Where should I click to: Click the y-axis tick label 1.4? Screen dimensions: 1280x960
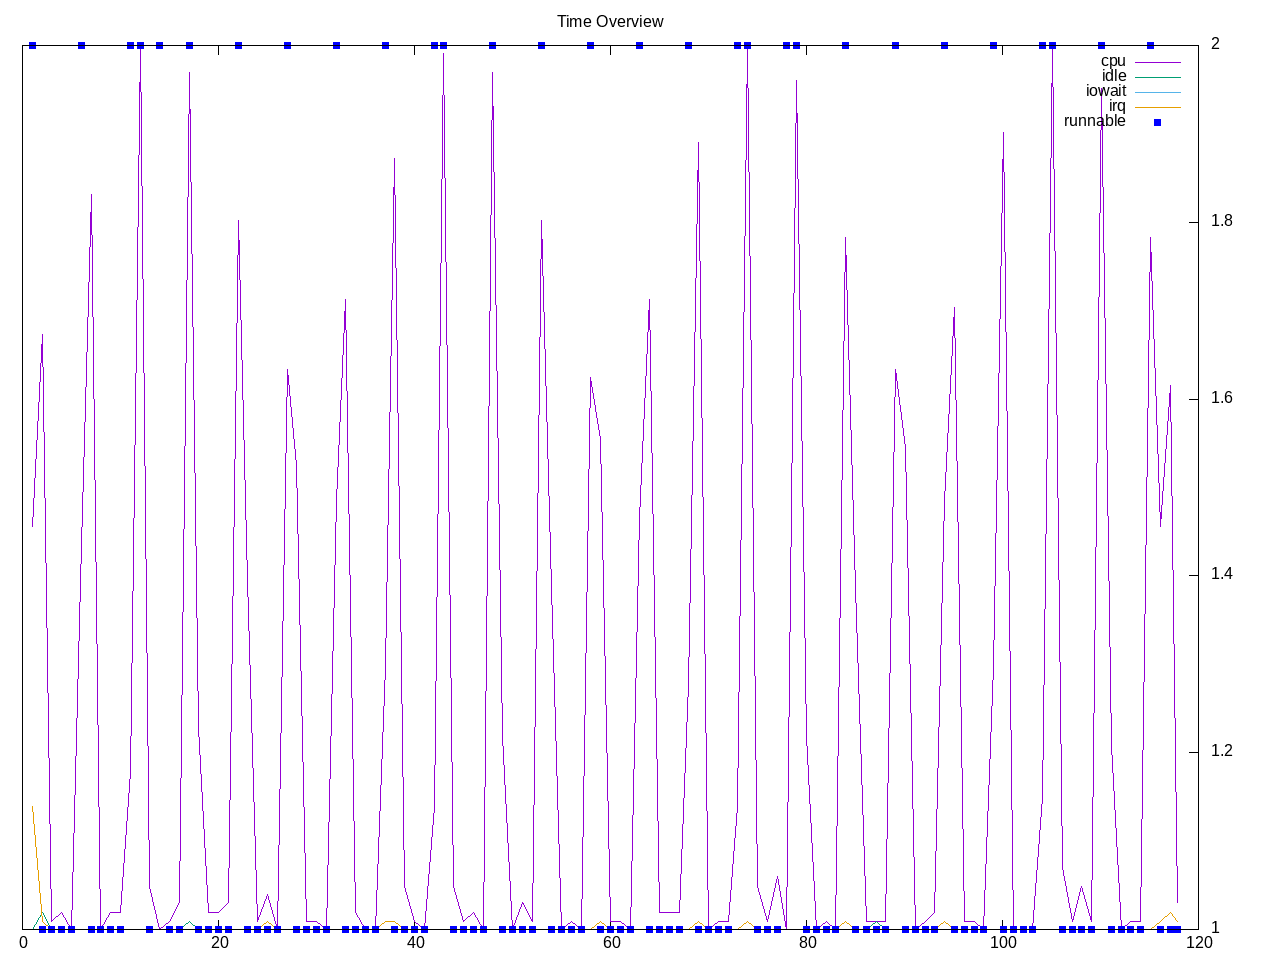[x=1221, y=574]
